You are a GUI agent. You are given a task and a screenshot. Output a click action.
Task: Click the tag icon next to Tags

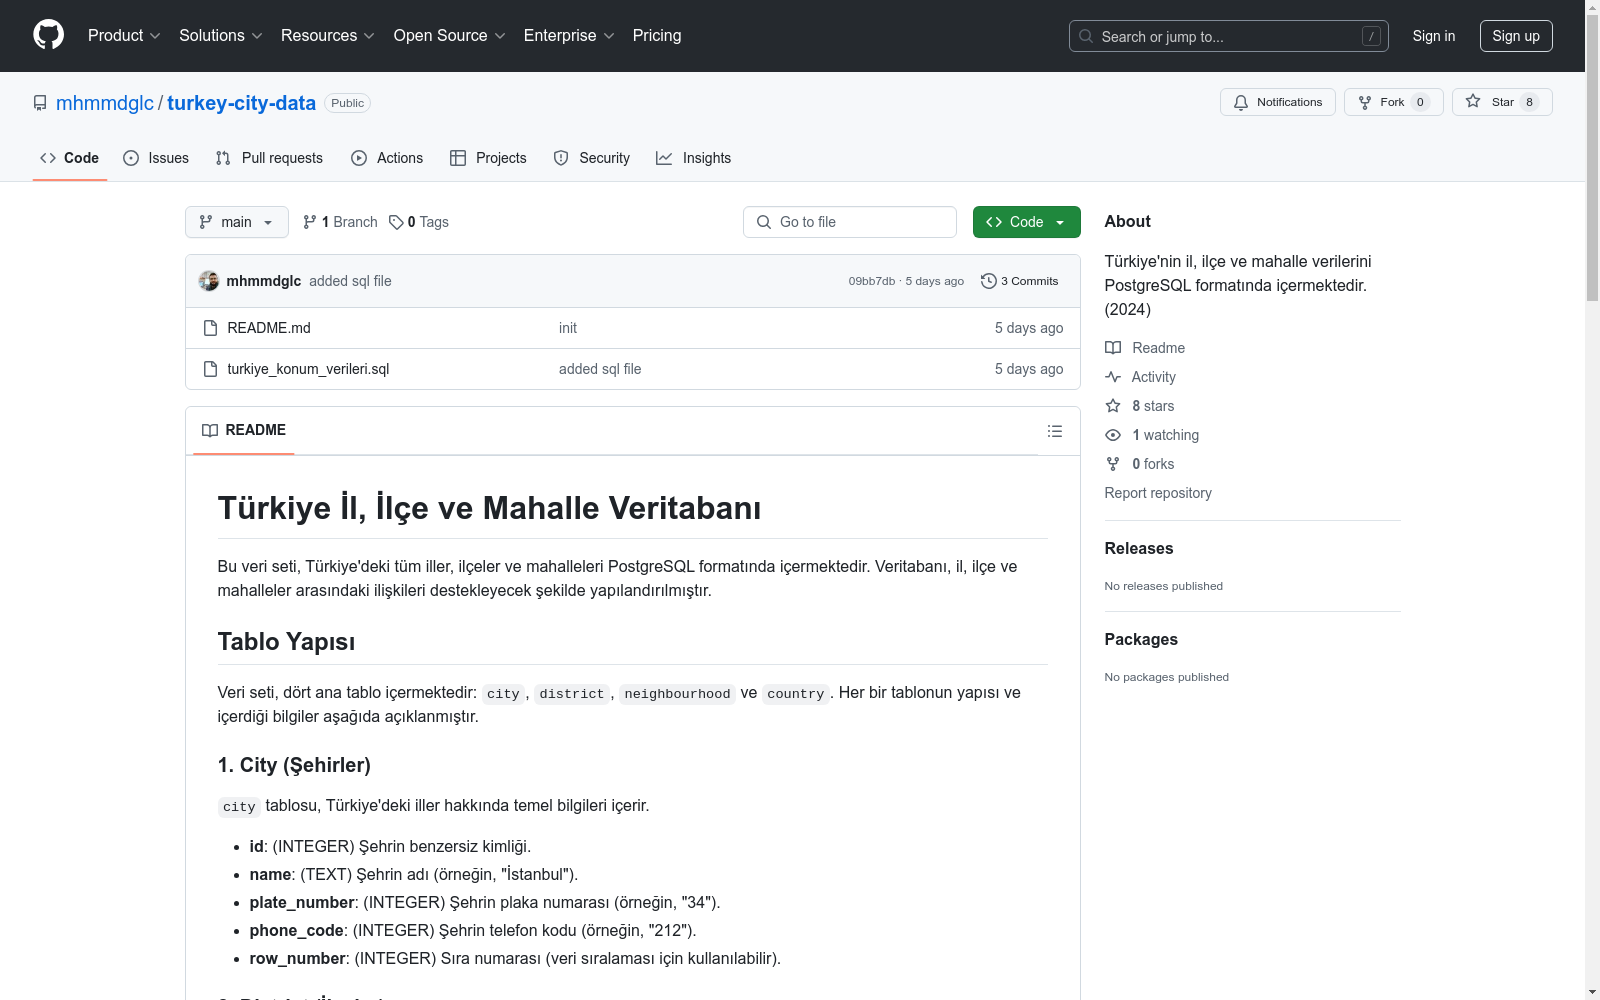(x=396, y=222)
